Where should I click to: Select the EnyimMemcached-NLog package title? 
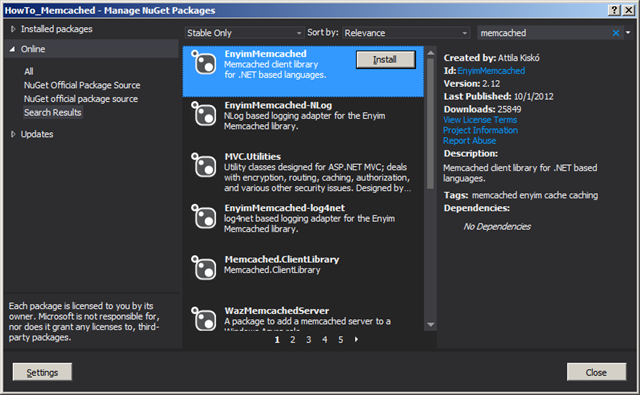point(278,105)
